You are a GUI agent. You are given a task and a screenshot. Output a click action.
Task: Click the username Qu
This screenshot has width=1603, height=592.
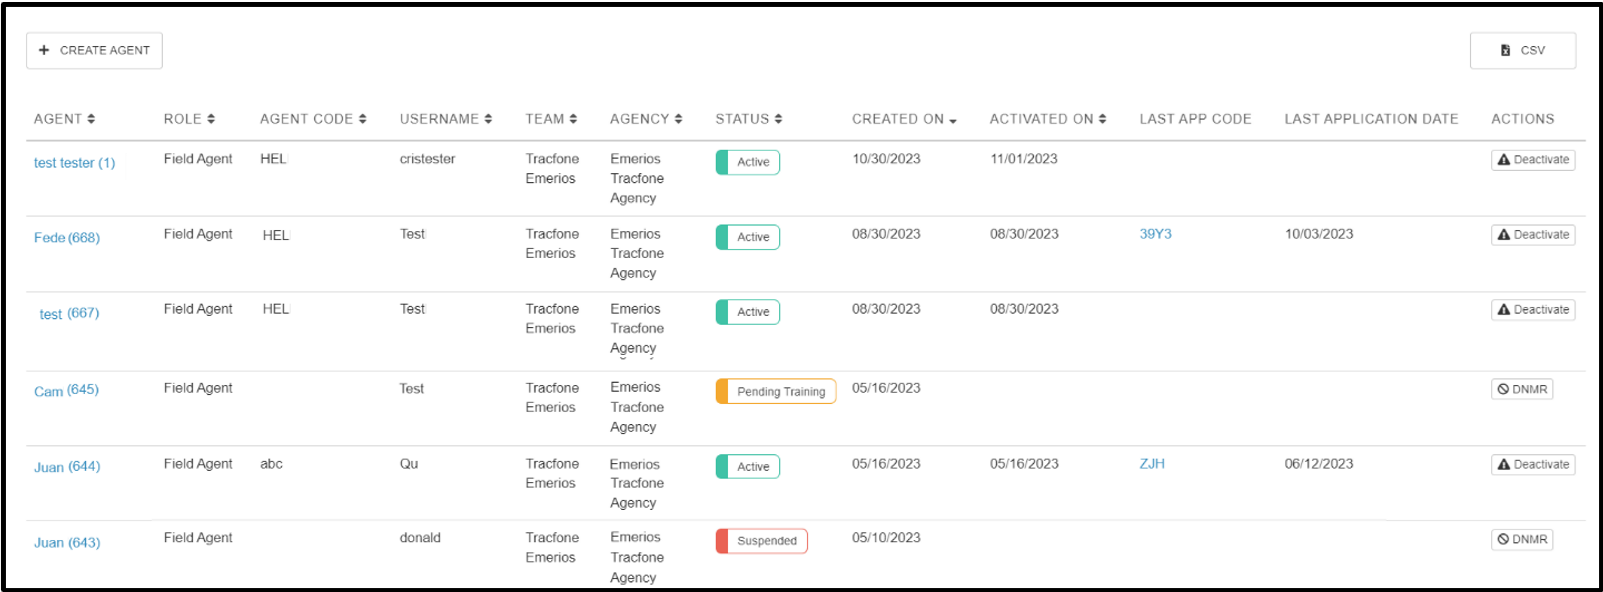pos(409,464)
